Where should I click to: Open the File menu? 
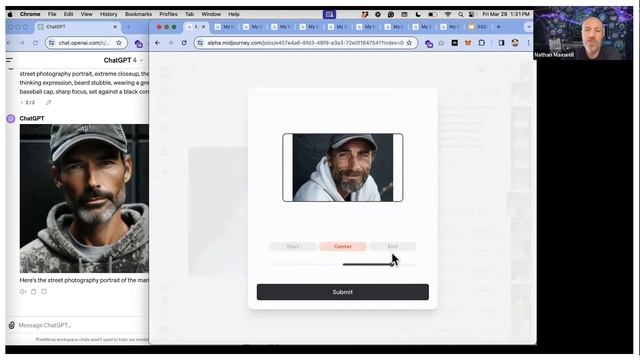(52, 14)
